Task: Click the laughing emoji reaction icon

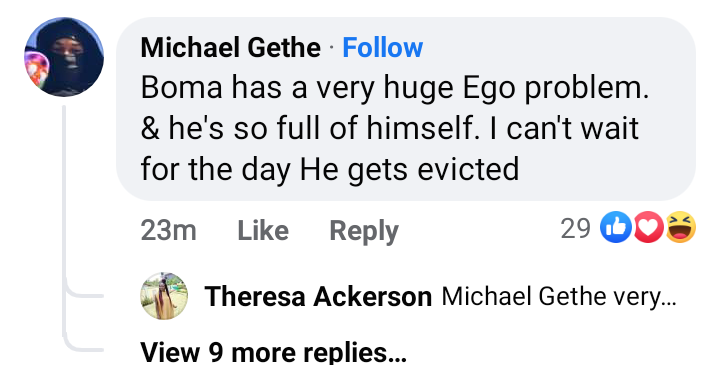Action: pyautogui.click(x=681, y=227)
